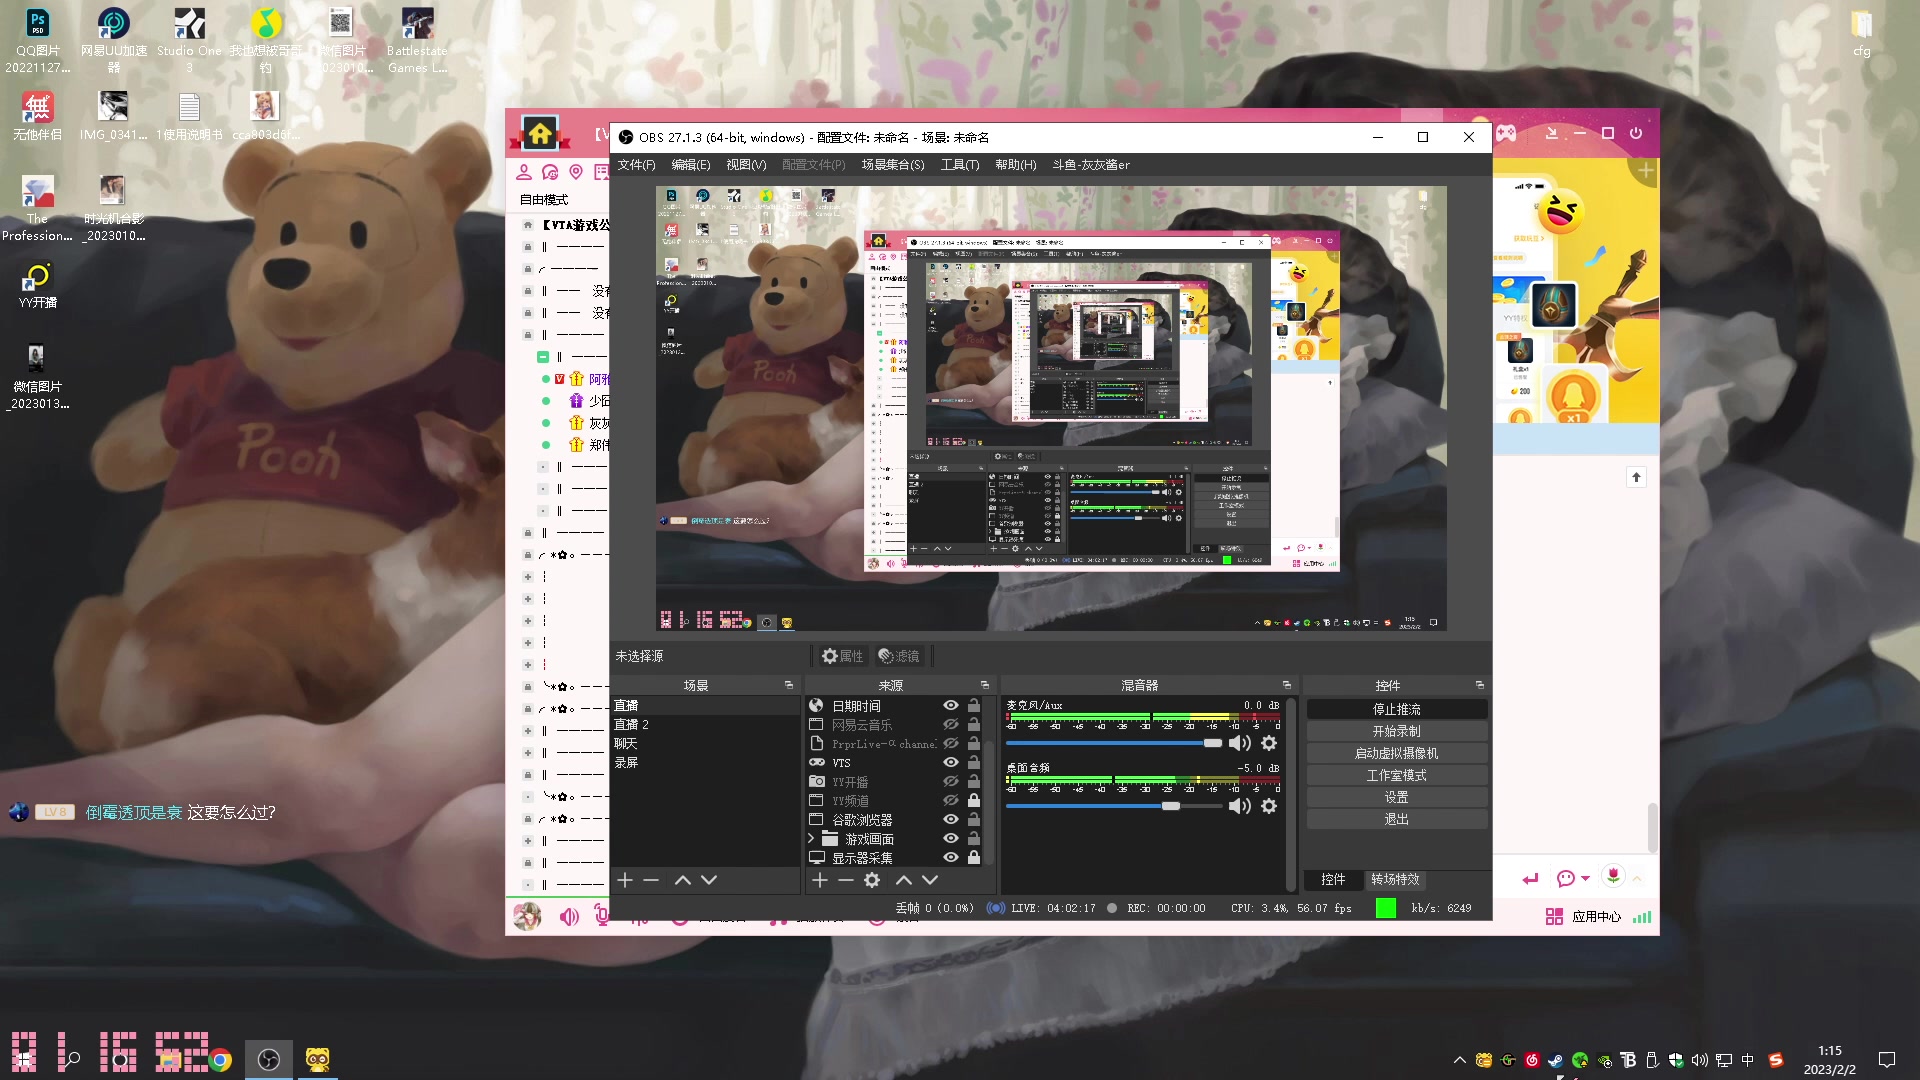1920x1080 pixels.
Task: Pop out the 场景 dock panel
Action: point(789,685)
